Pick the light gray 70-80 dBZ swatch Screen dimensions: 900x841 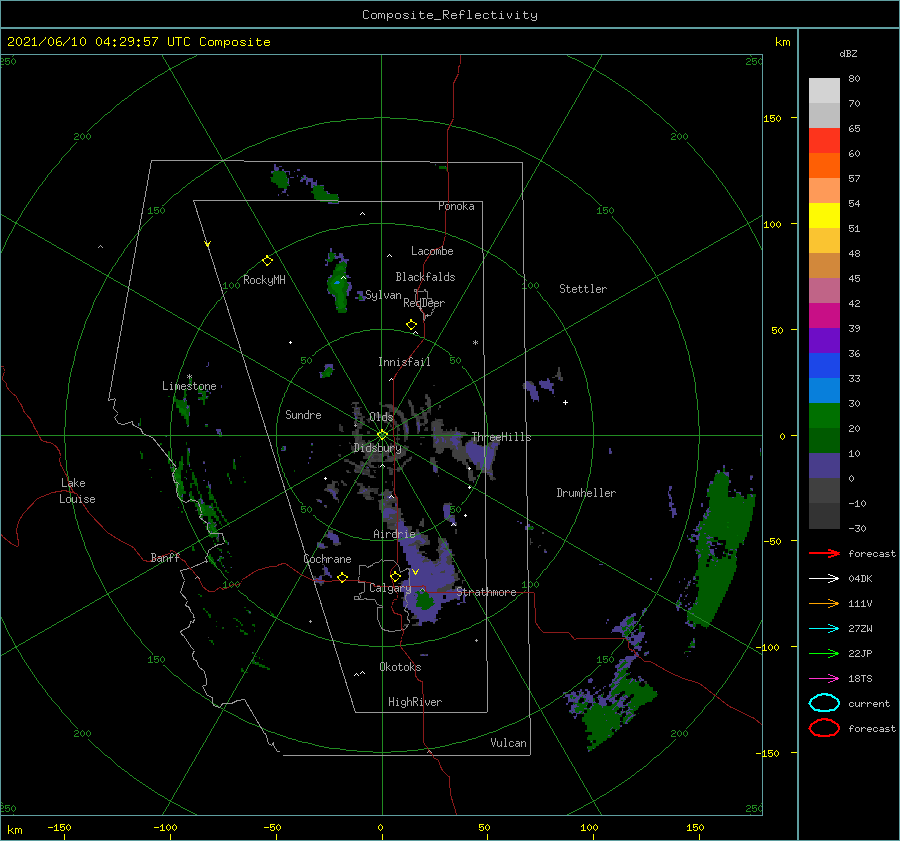824,91
